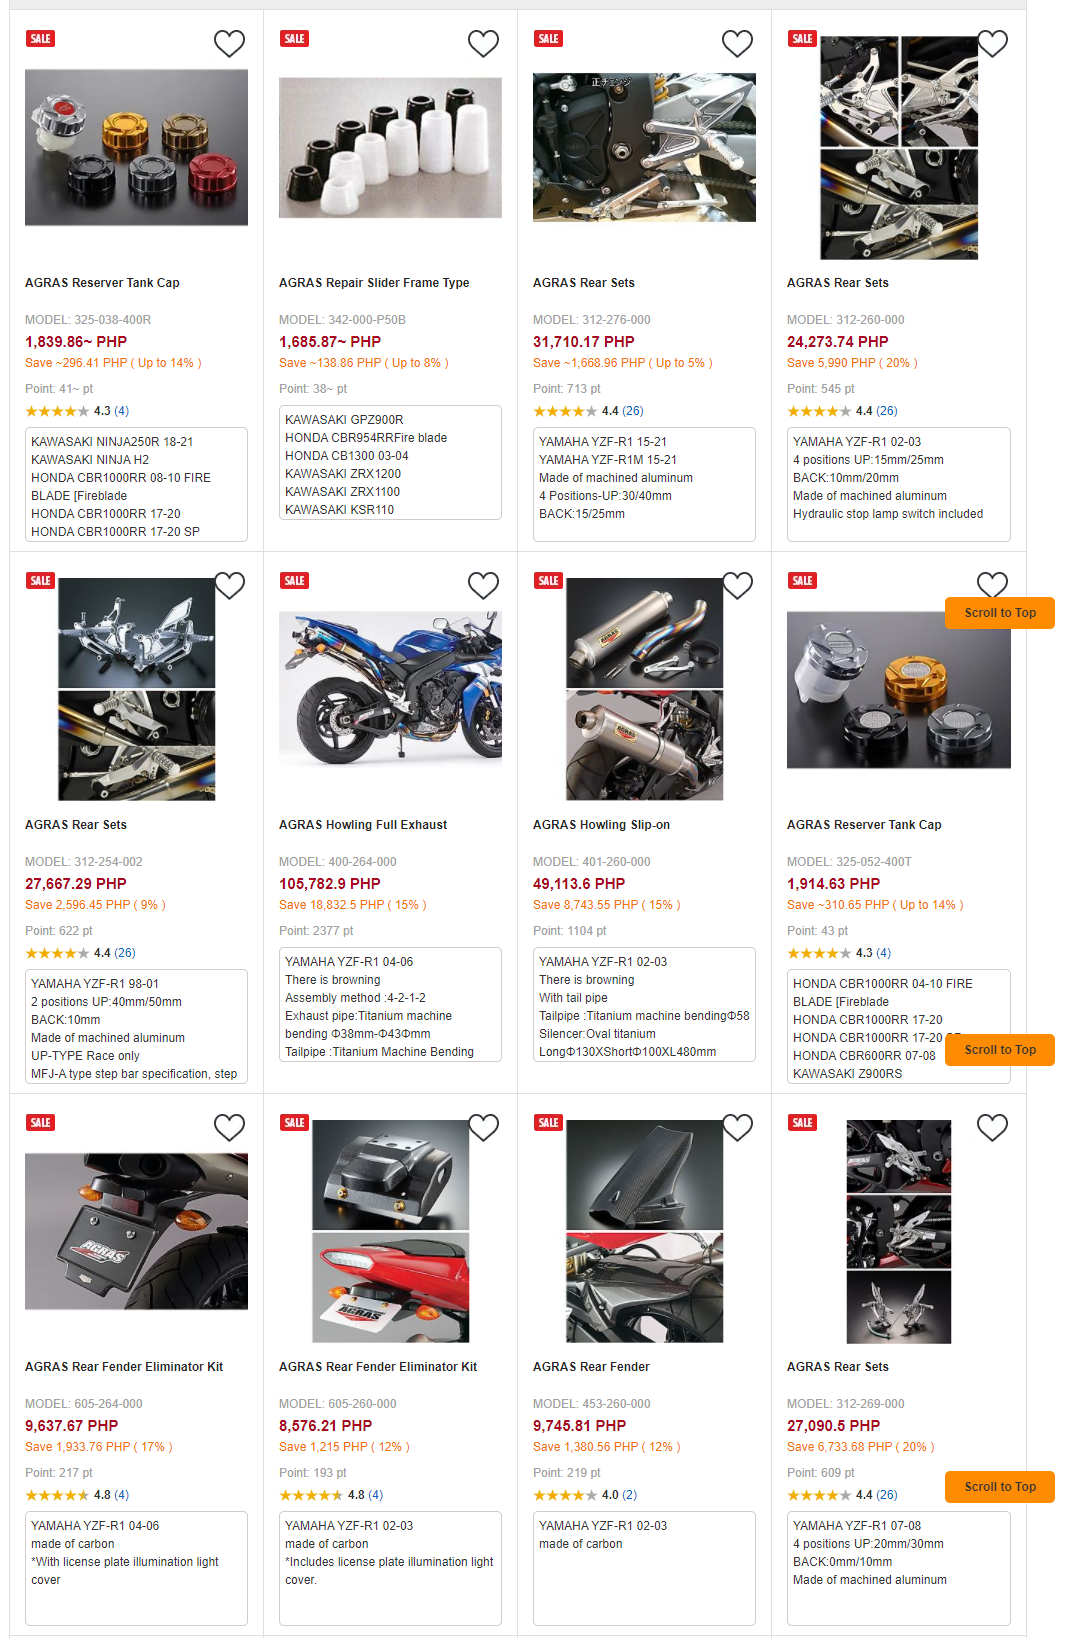Favorite the Reserver Tank Cap 325-038-400R heart

[230, 43]
